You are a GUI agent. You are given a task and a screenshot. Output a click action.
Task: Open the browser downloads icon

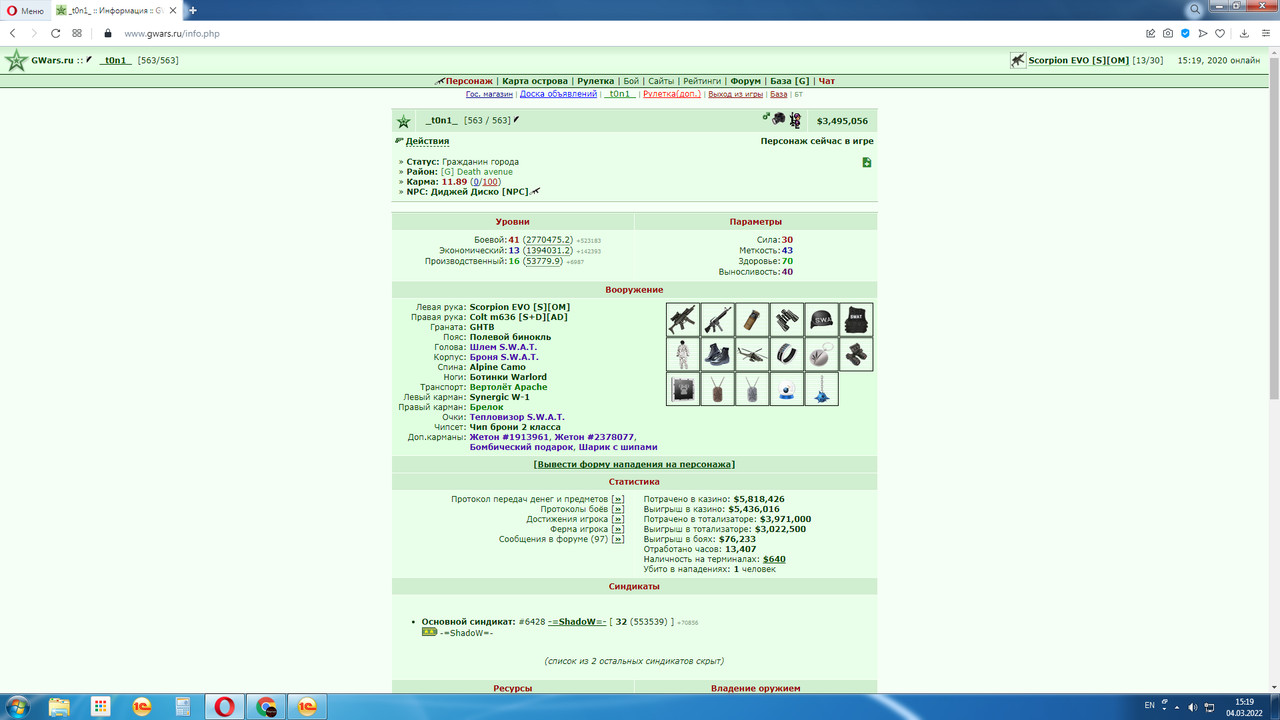[1244, 33]
